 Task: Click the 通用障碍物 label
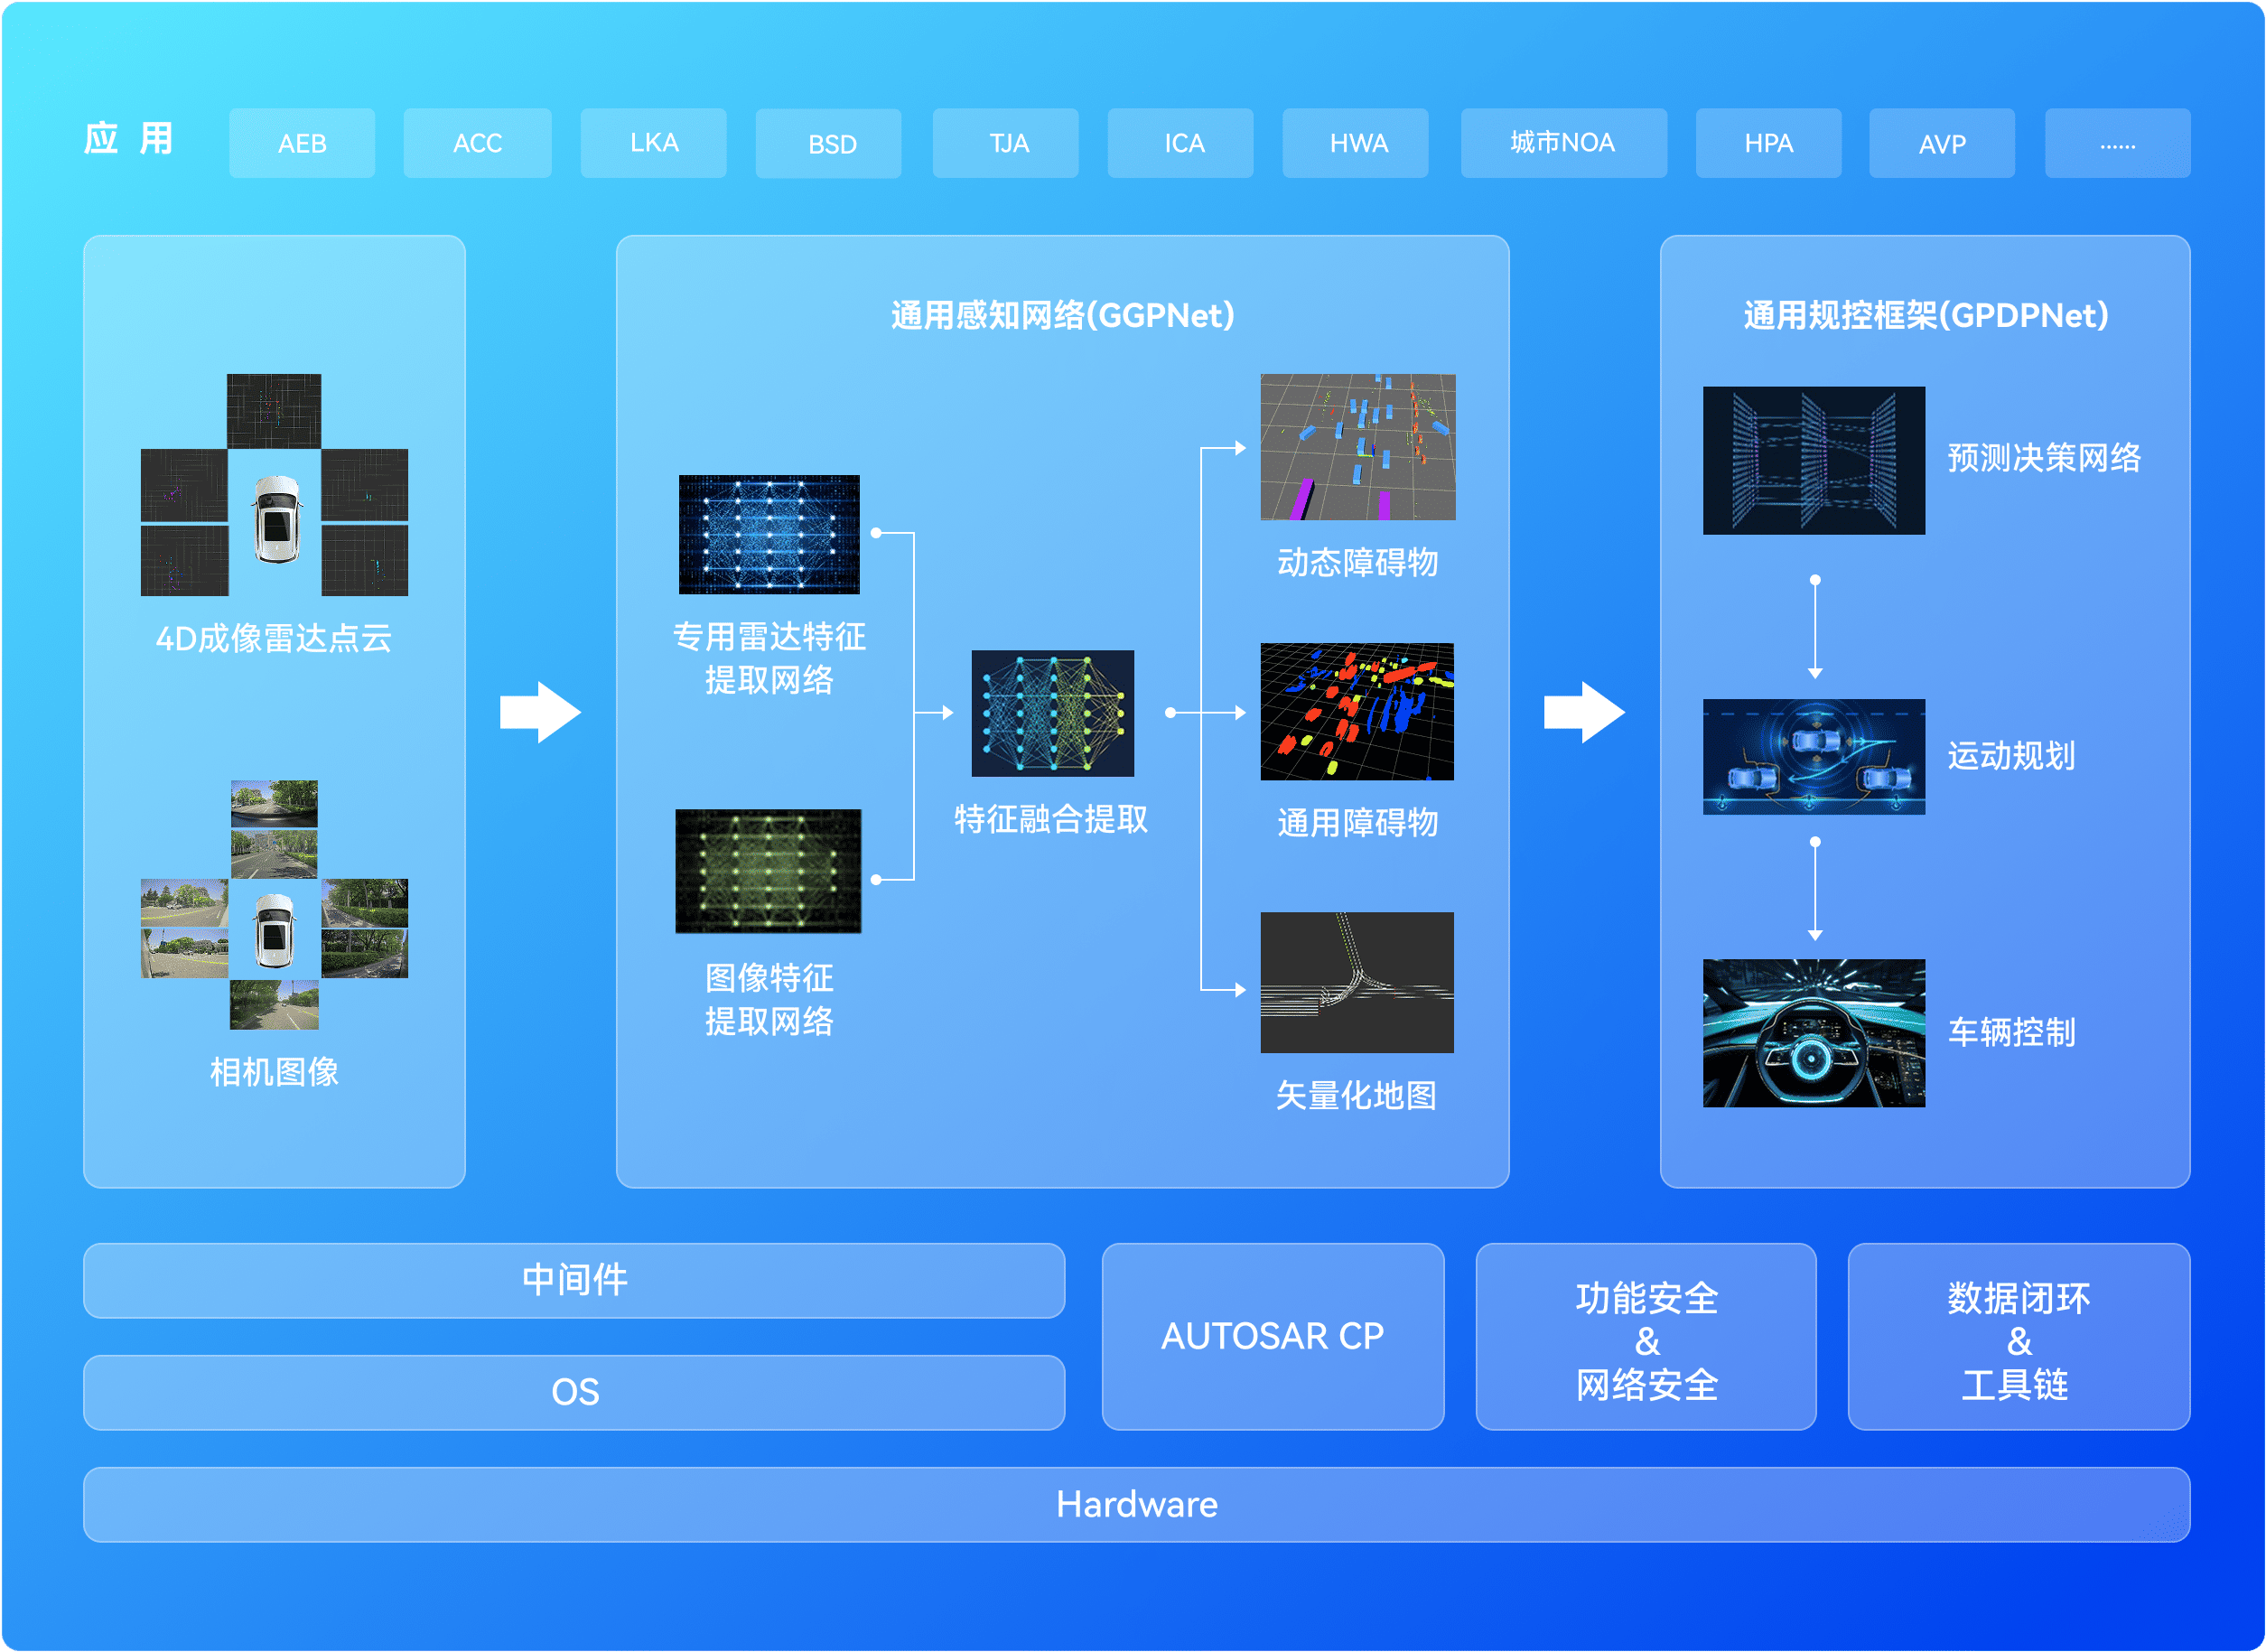coord(1358,822)
